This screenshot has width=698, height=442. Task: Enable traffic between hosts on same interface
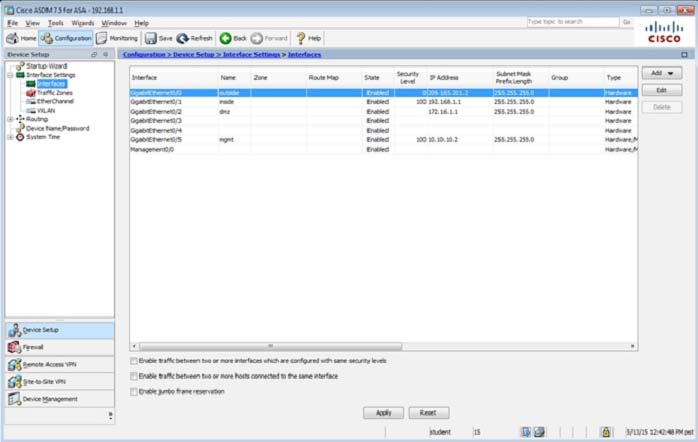[x=134, y=377]
